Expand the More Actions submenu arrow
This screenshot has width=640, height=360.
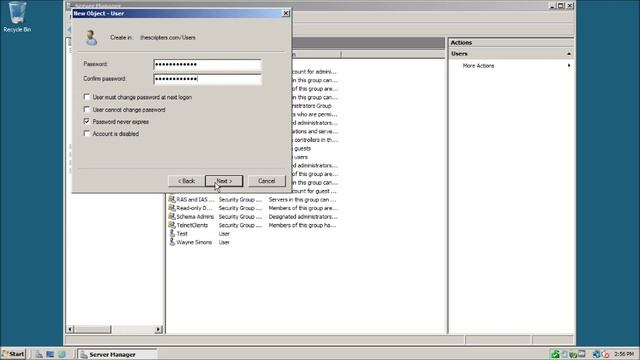pyautogui.click(x=569, y=65)
